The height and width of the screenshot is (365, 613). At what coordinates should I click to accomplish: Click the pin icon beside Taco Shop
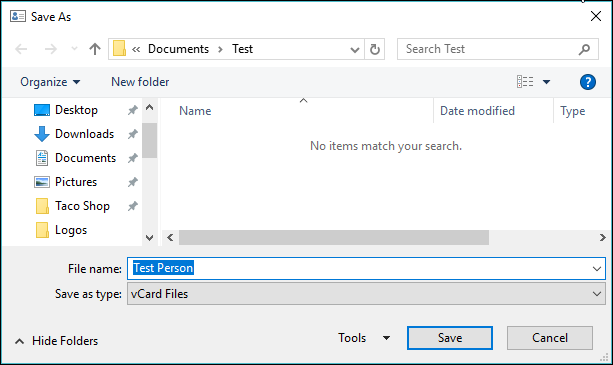click(x=133, y=206)
